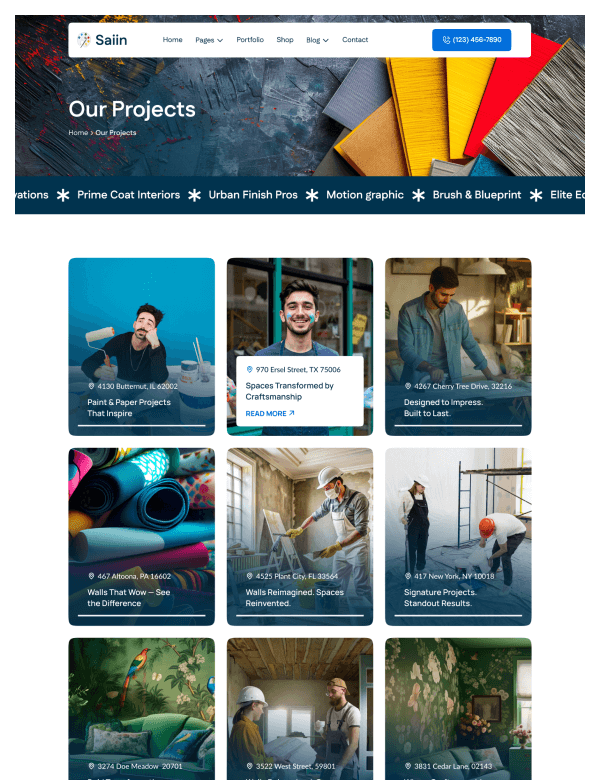Viewport: 600px width, 780px height.
Task: Open the Contact menu item
Action: pyautogui.click(x=355, y=40)
